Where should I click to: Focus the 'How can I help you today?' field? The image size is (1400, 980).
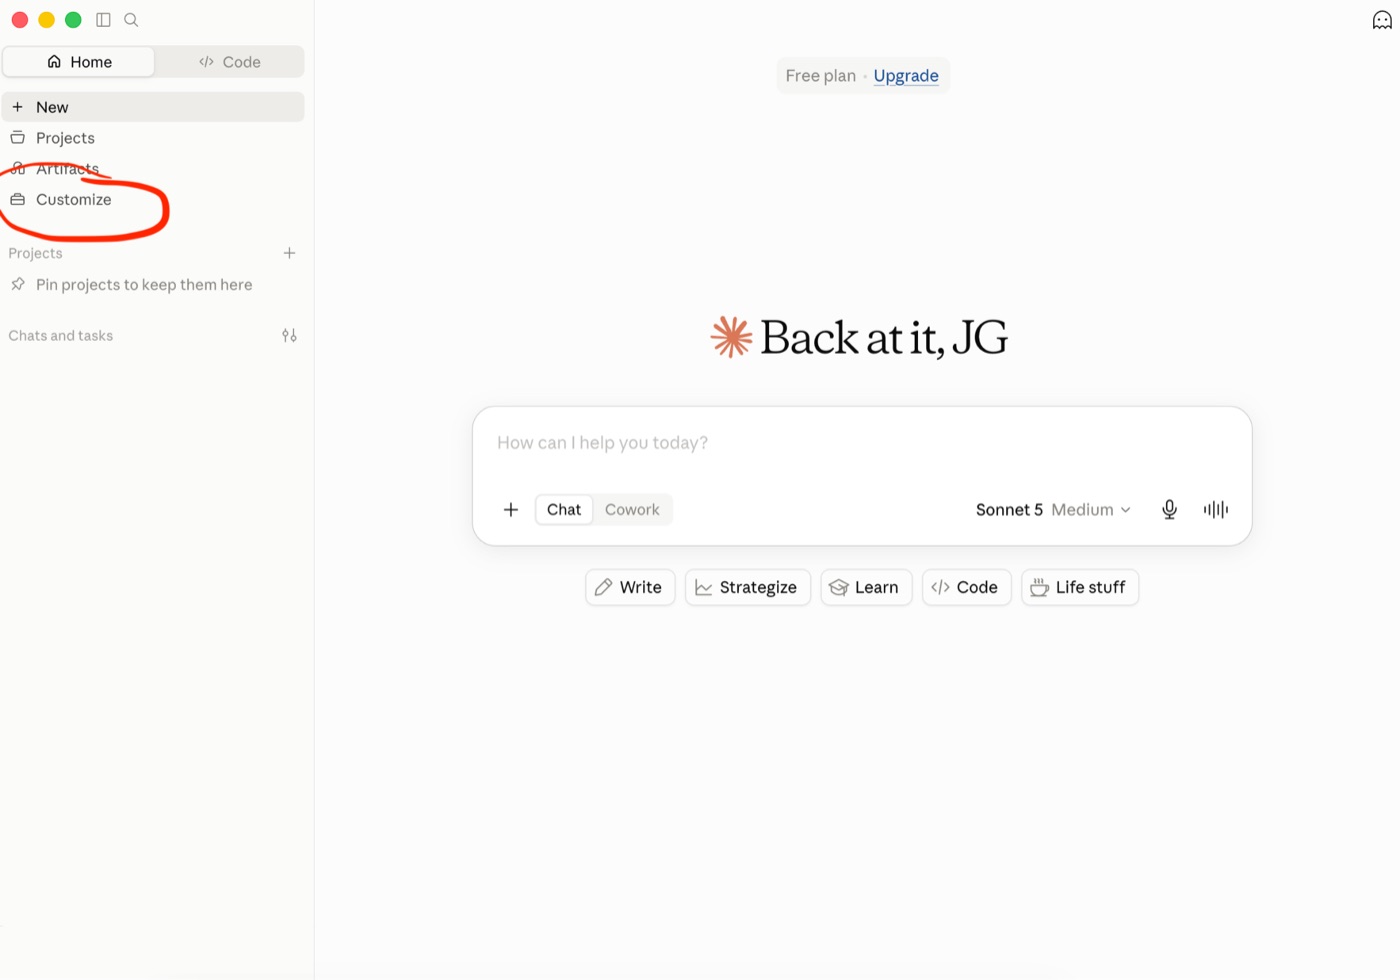[862, 443]
